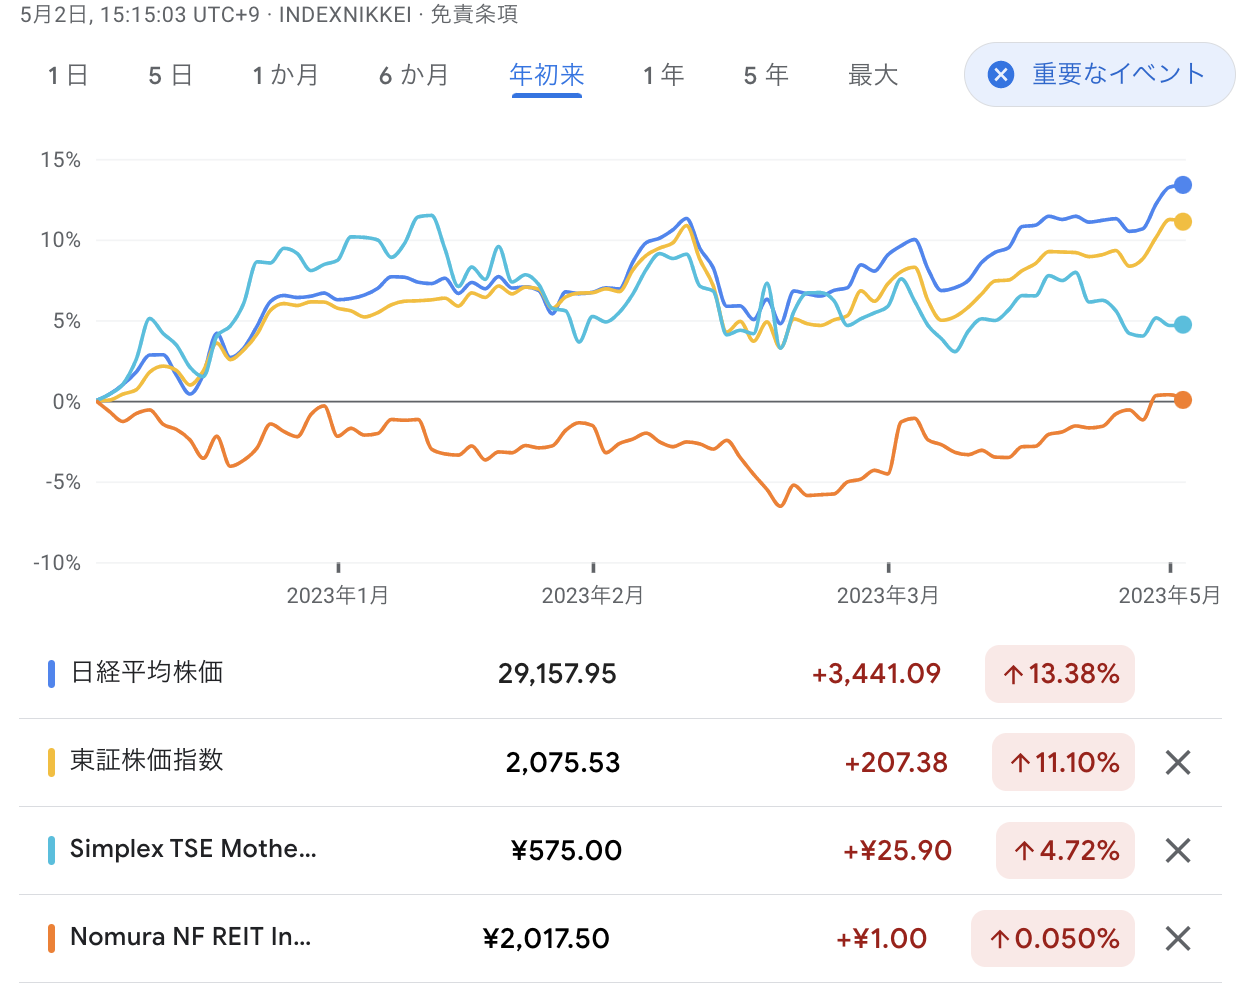Screen dimensions: 1252x988
Task: Switch to the 5日 range tab
Action: (170, 76)
